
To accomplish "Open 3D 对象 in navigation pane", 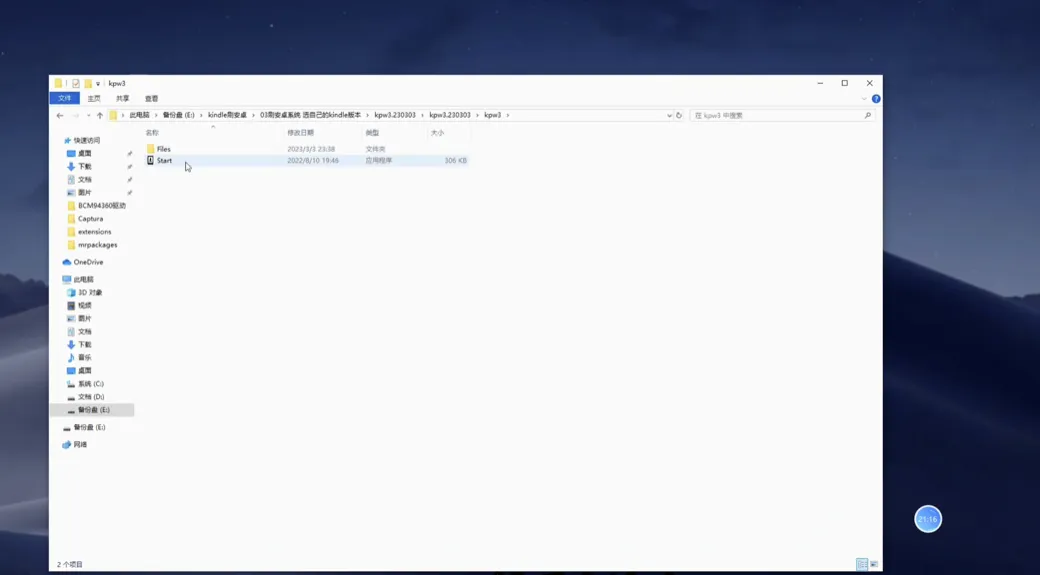I will 90,292.
